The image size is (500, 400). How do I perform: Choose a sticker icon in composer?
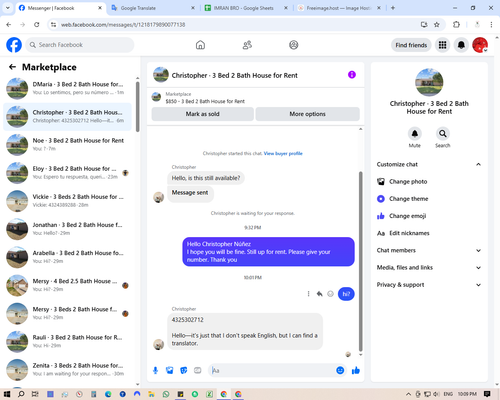184,370
